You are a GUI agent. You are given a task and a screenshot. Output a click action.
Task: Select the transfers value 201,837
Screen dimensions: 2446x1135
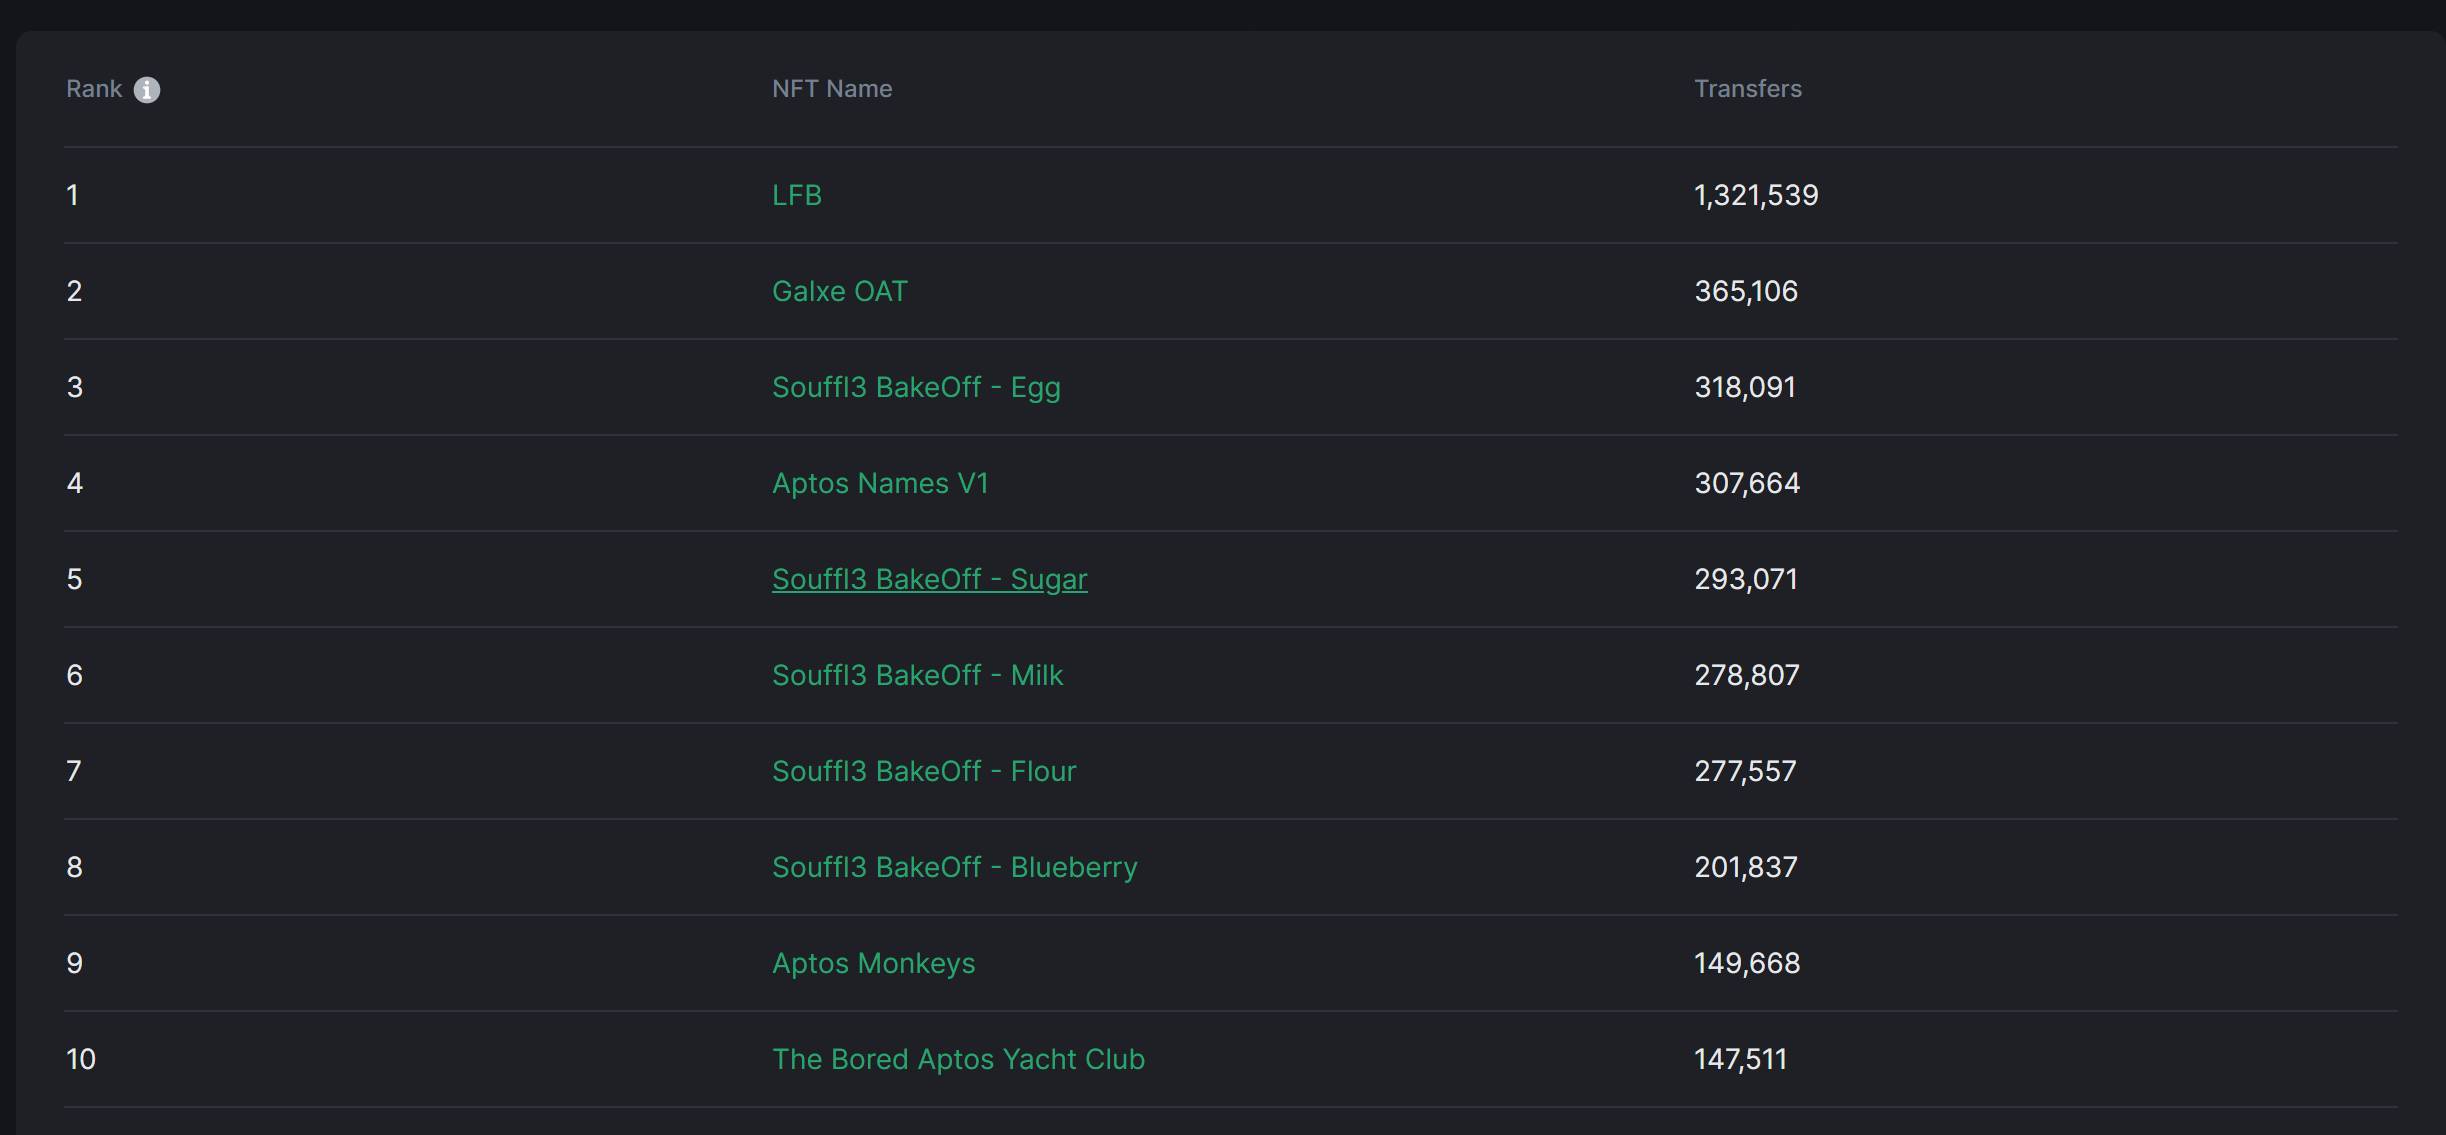point(1746,867)
